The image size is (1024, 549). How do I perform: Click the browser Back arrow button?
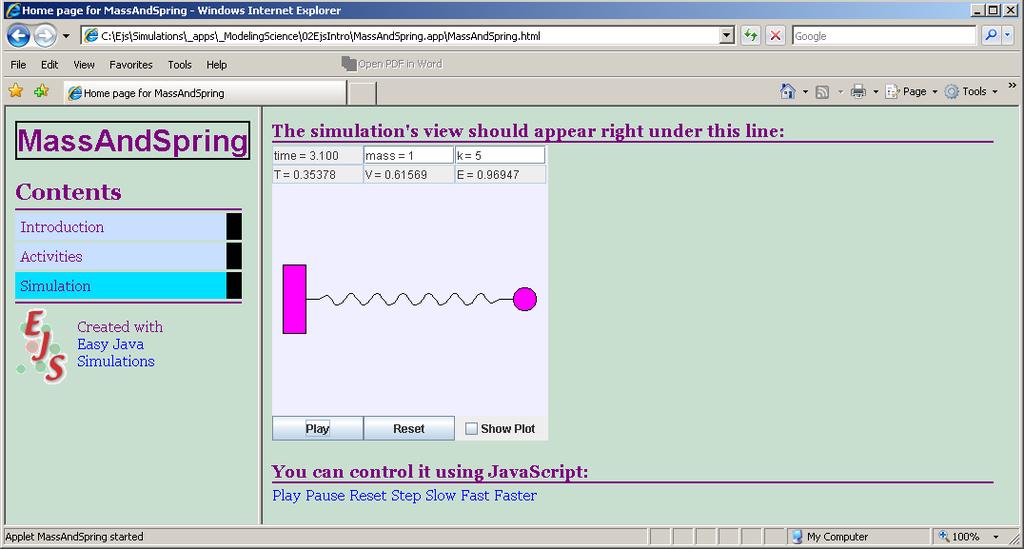tap(18, 35)
